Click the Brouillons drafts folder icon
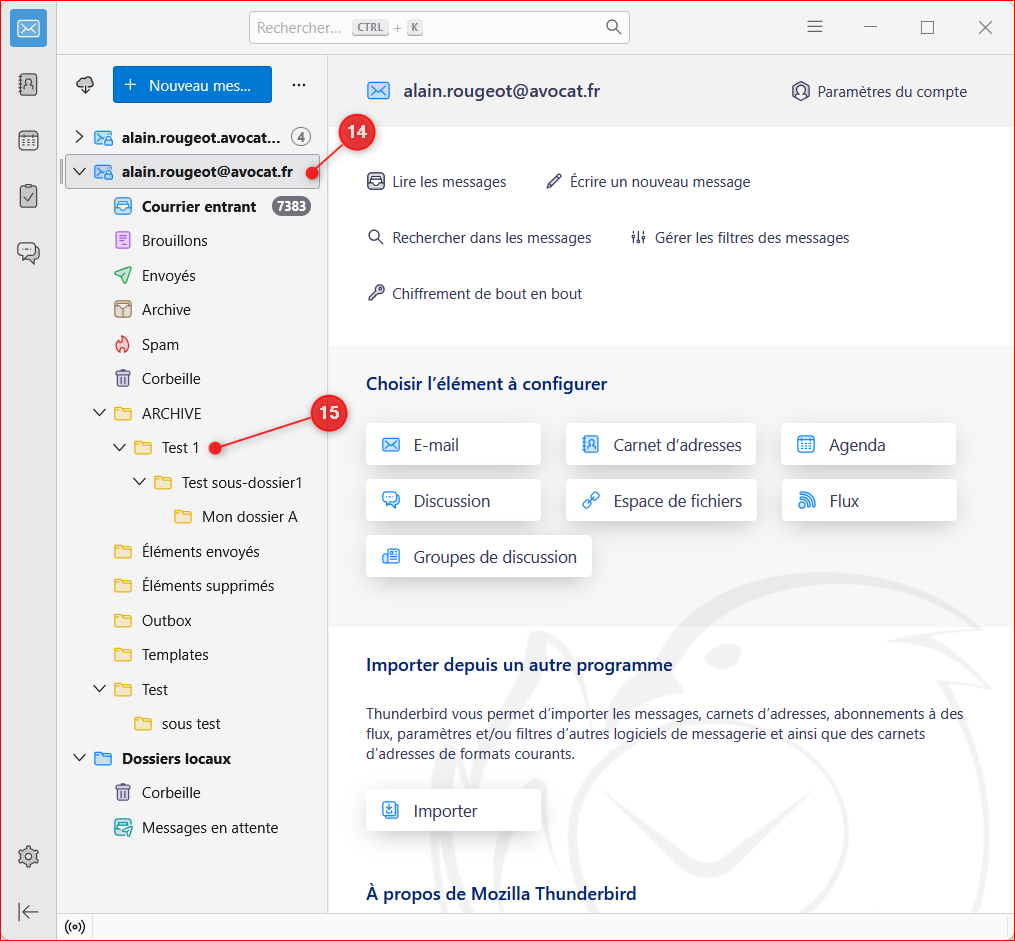This screenshot has height=941, width=1015. click(123, 241)
